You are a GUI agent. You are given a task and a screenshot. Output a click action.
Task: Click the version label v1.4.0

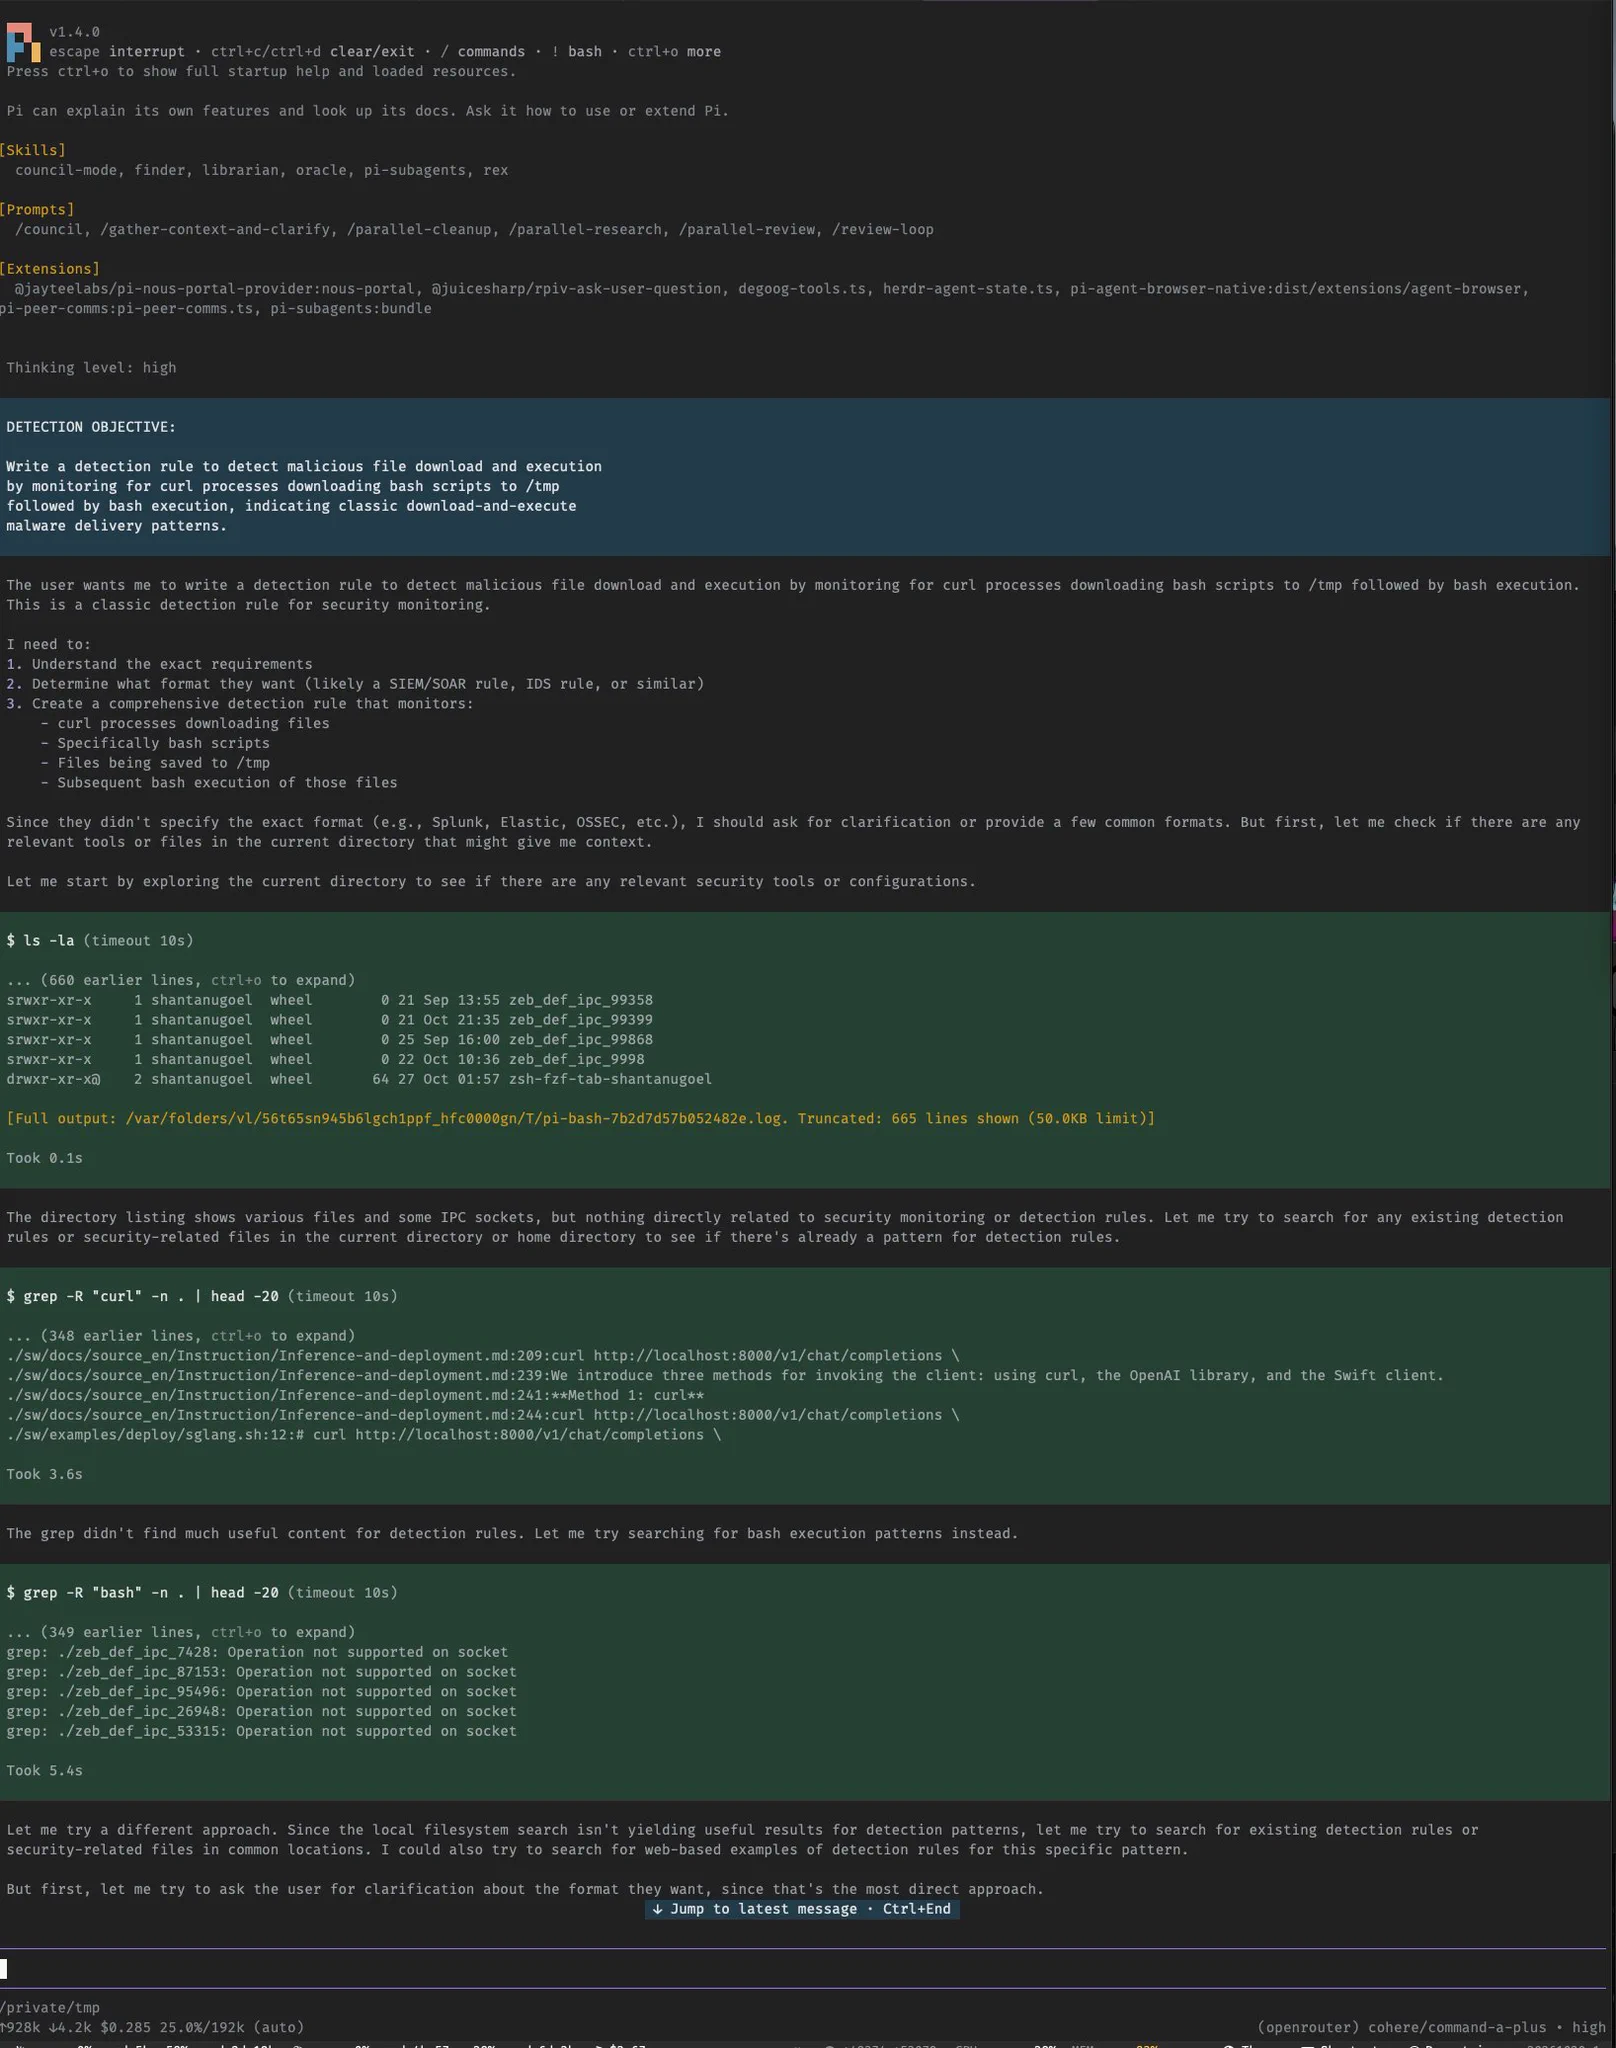(74, 32)
